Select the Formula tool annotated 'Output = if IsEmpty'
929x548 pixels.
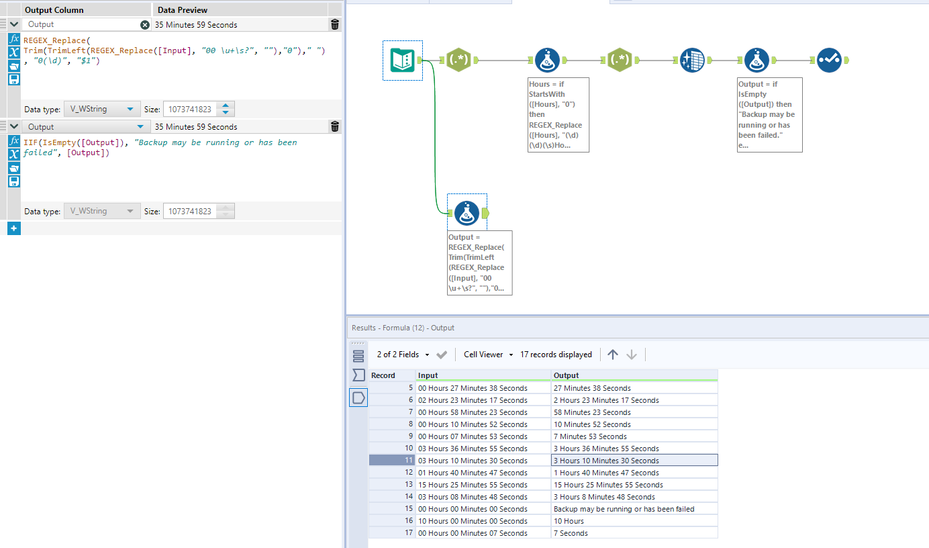pyautogui.click(x=757, y=60)
